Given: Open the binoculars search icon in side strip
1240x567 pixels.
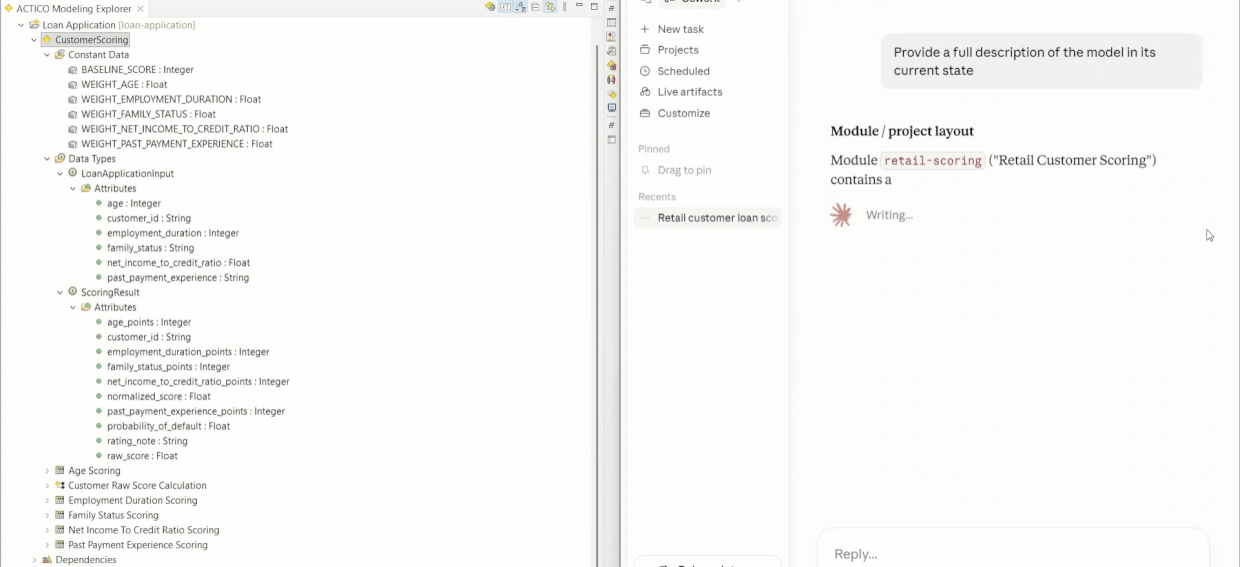Looking at the screenshot, I should click(612, 79).
